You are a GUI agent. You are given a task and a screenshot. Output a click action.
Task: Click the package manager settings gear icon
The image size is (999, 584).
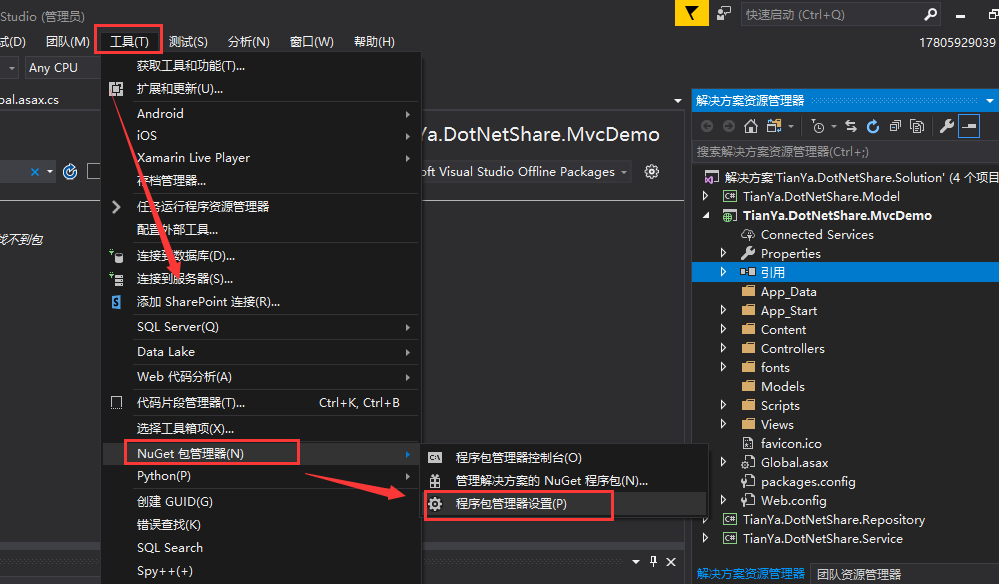(435, 504)
